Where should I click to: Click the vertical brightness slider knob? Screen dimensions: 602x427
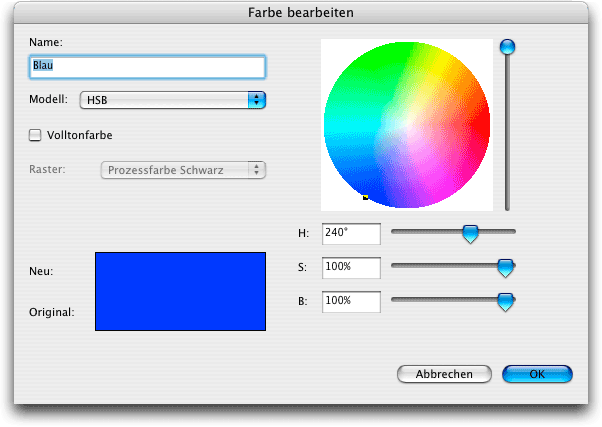[x=507, y=47]
